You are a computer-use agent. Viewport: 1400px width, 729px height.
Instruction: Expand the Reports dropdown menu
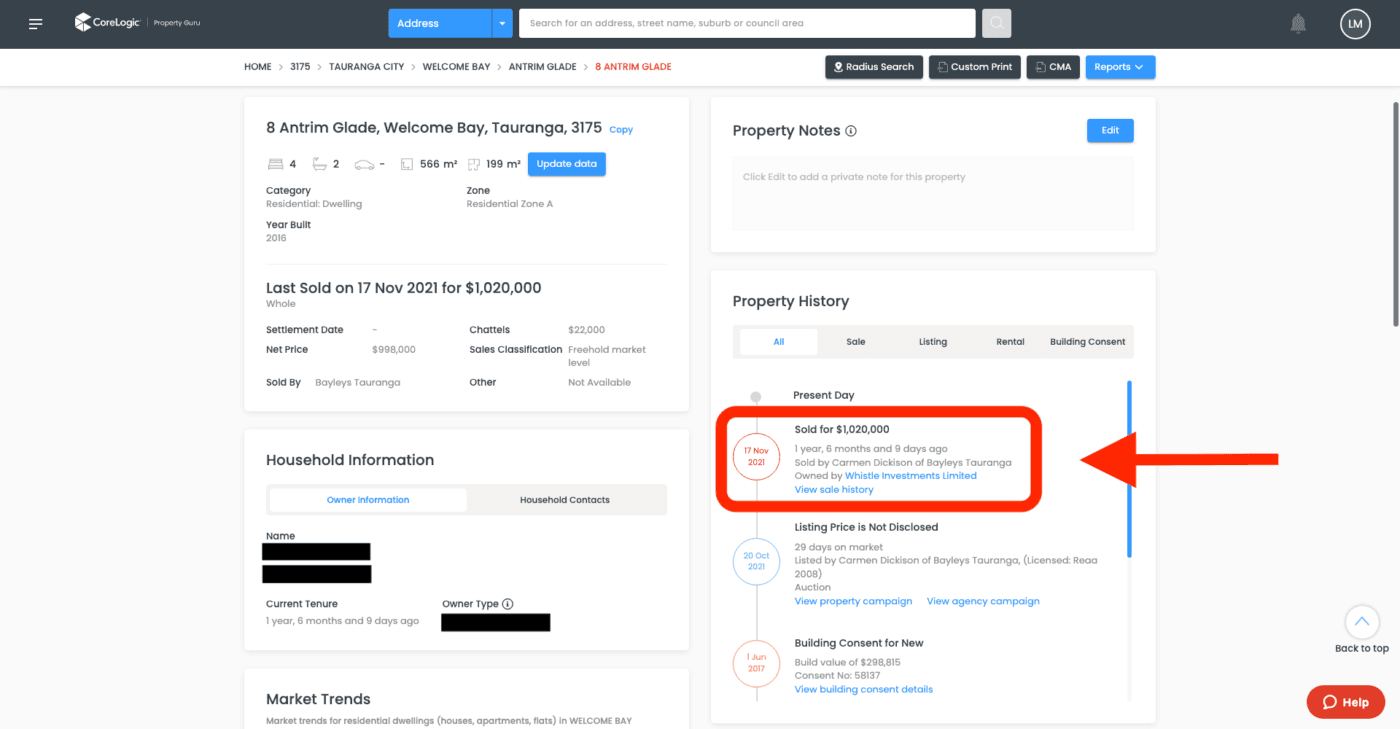(x=1119, y=67)
